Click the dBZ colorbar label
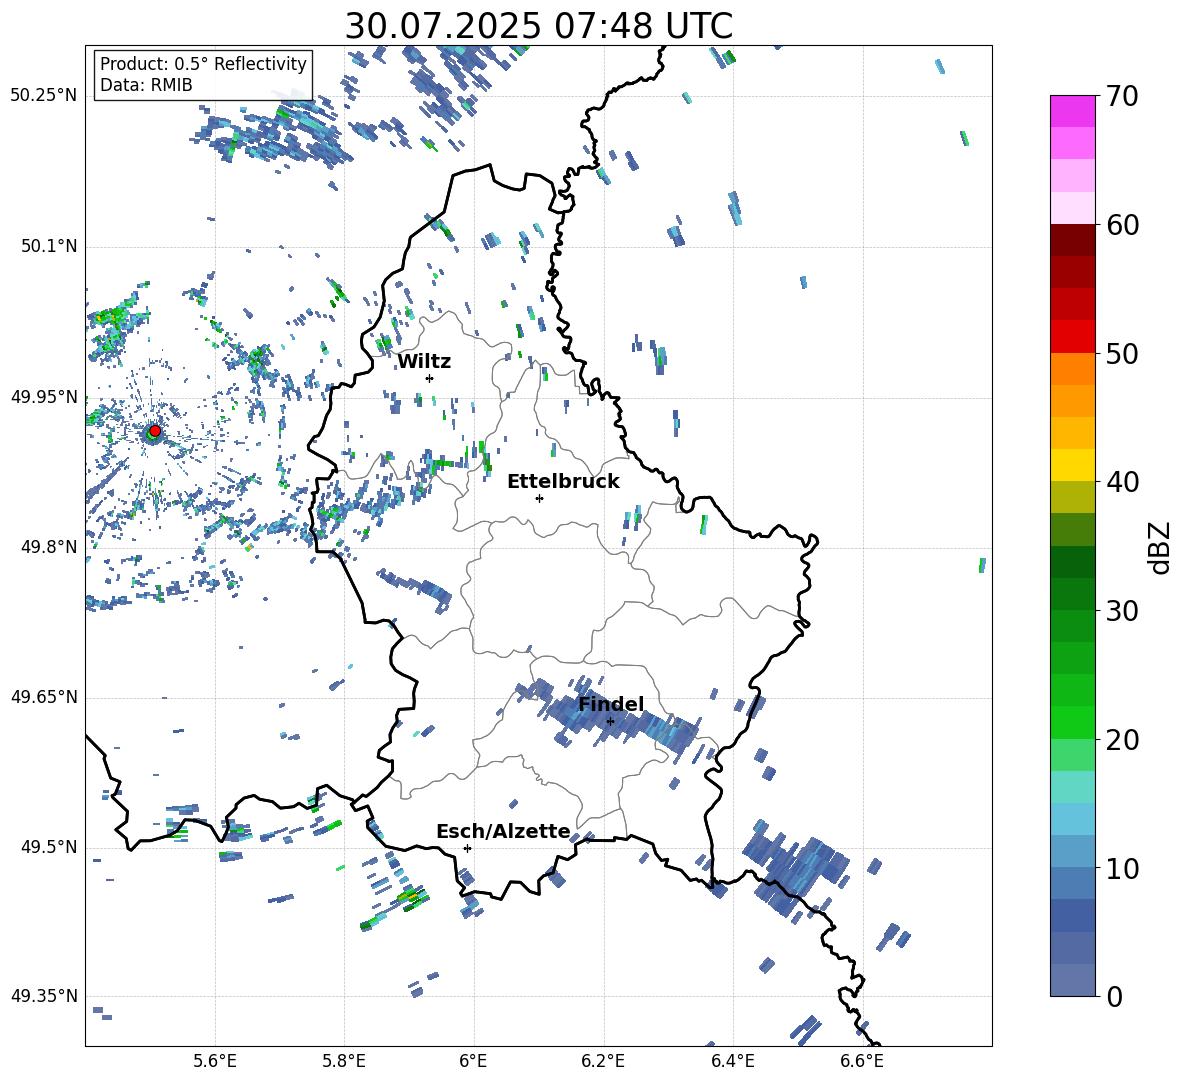 [1161, 547]
